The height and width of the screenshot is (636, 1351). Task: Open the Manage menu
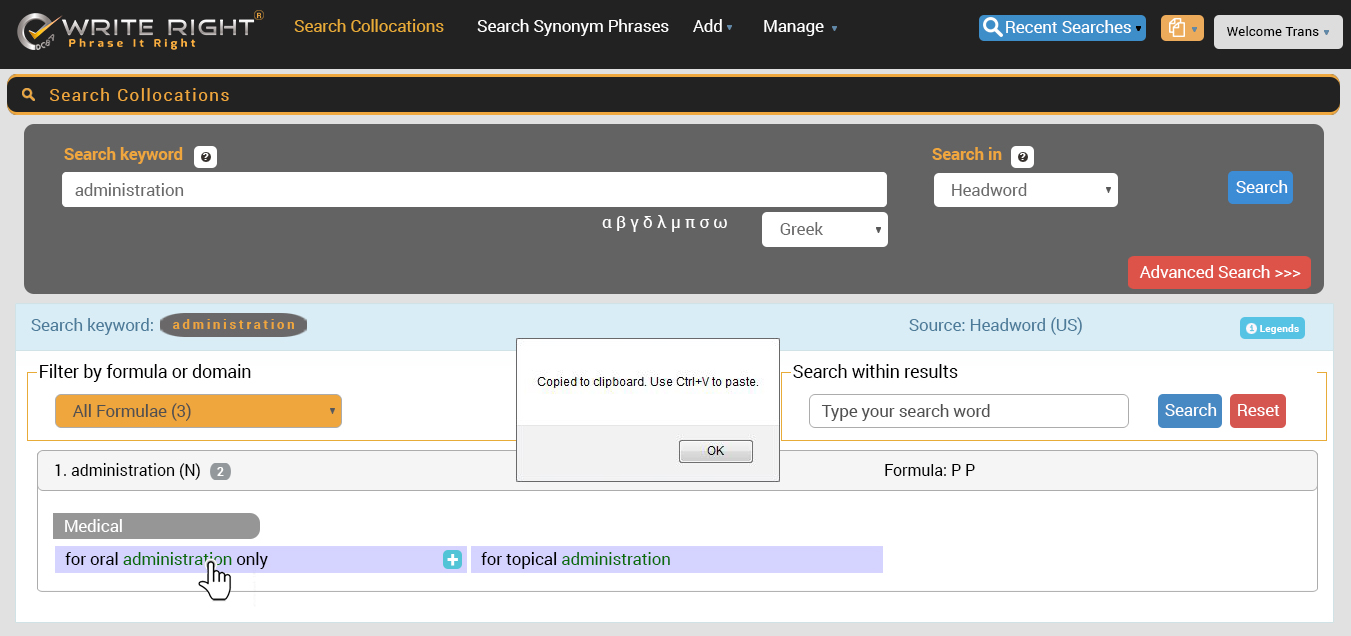pos(799,27)
